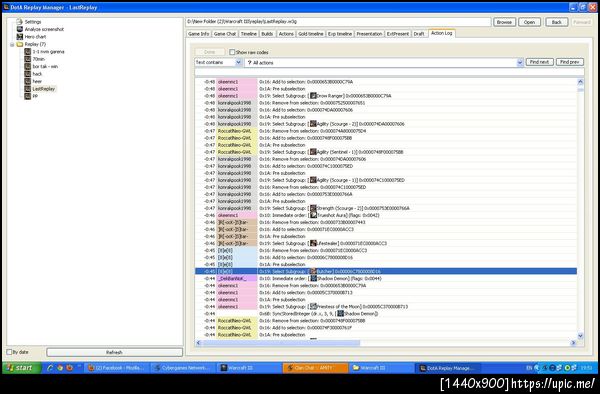Open the Warcraft III folder taskbar button
Image resolution: width=600 pixels, height=394 pixels.
pyautogui.click(x=382, y=368)
